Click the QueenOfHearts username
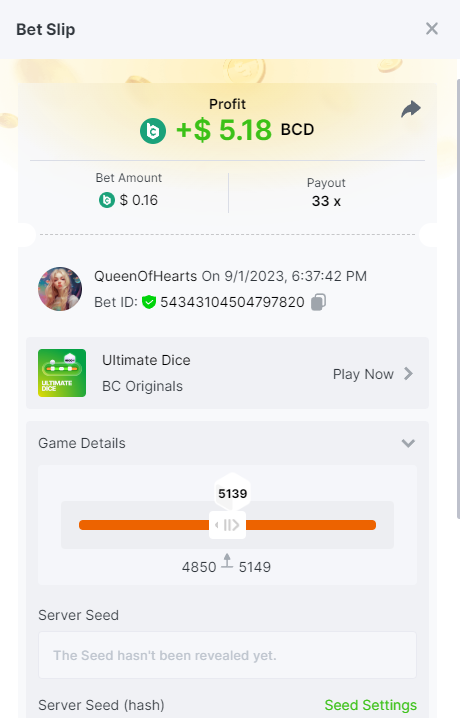The width and height of the screenshot is (460, 718). coord(146,276)
